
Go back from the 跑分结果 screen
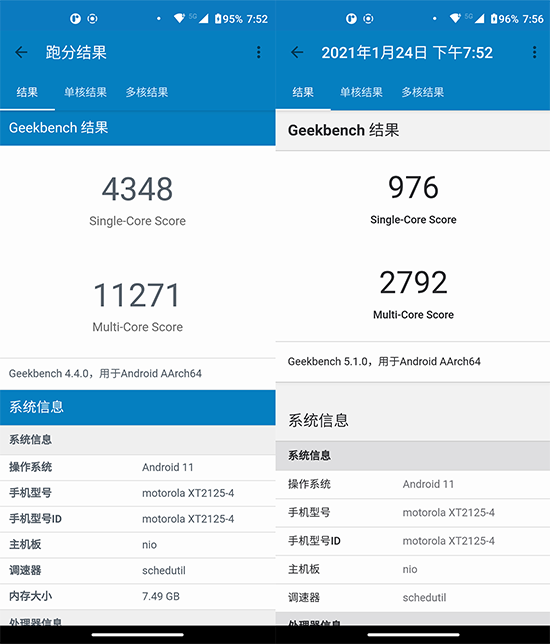click(x=21, y=52)
